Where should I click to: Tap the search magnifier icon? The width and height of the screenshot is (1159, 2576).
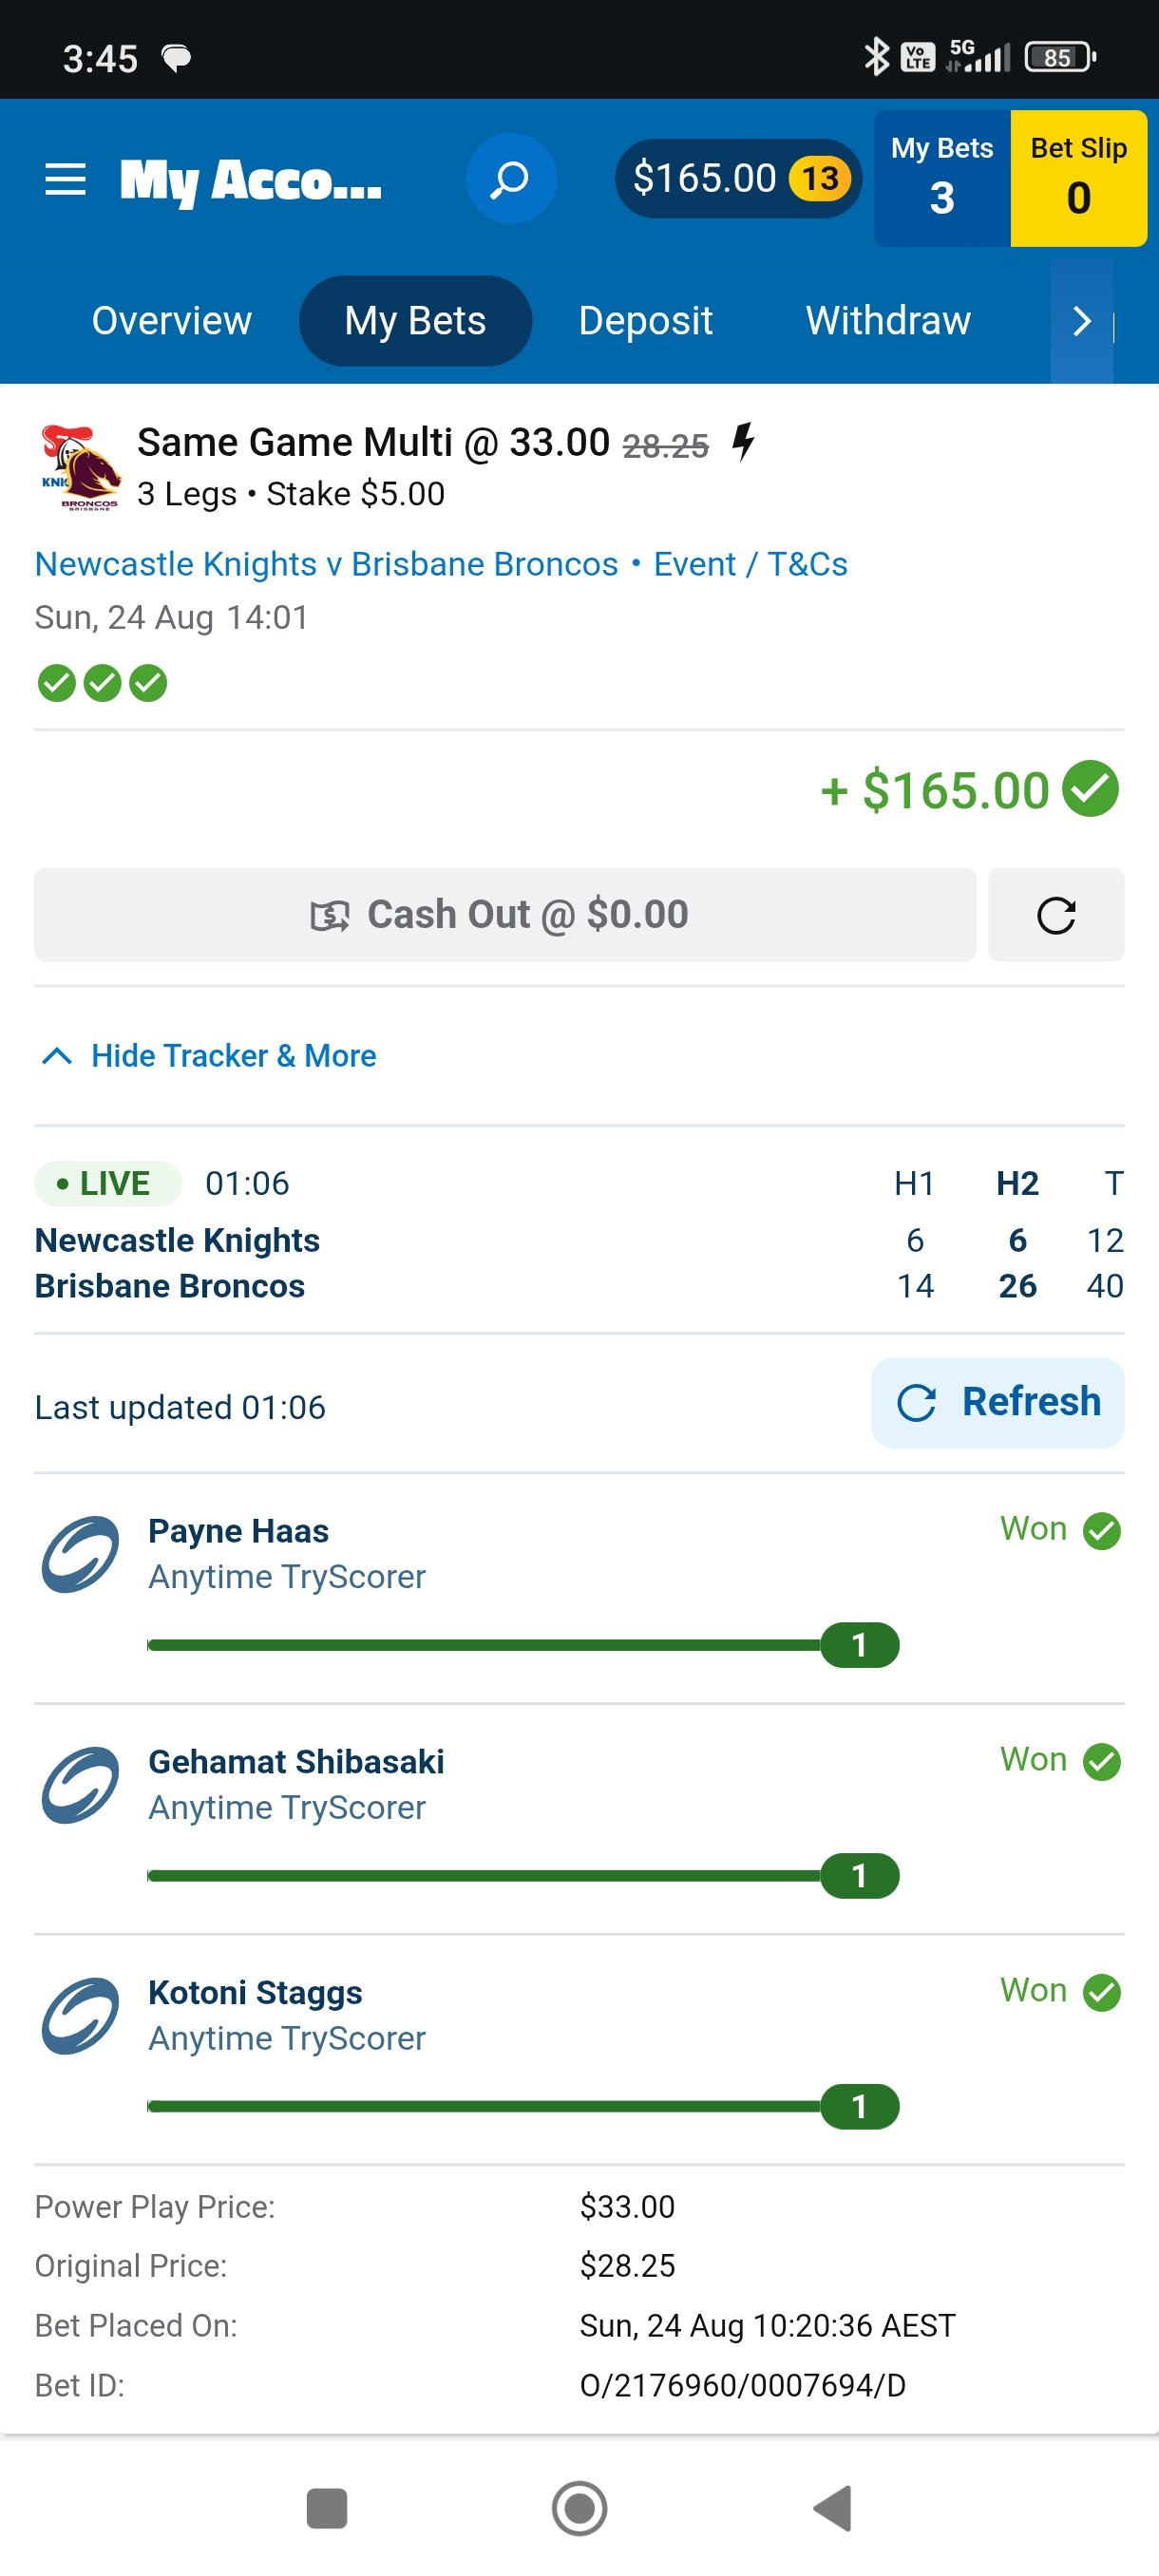(x=510, y=179)
